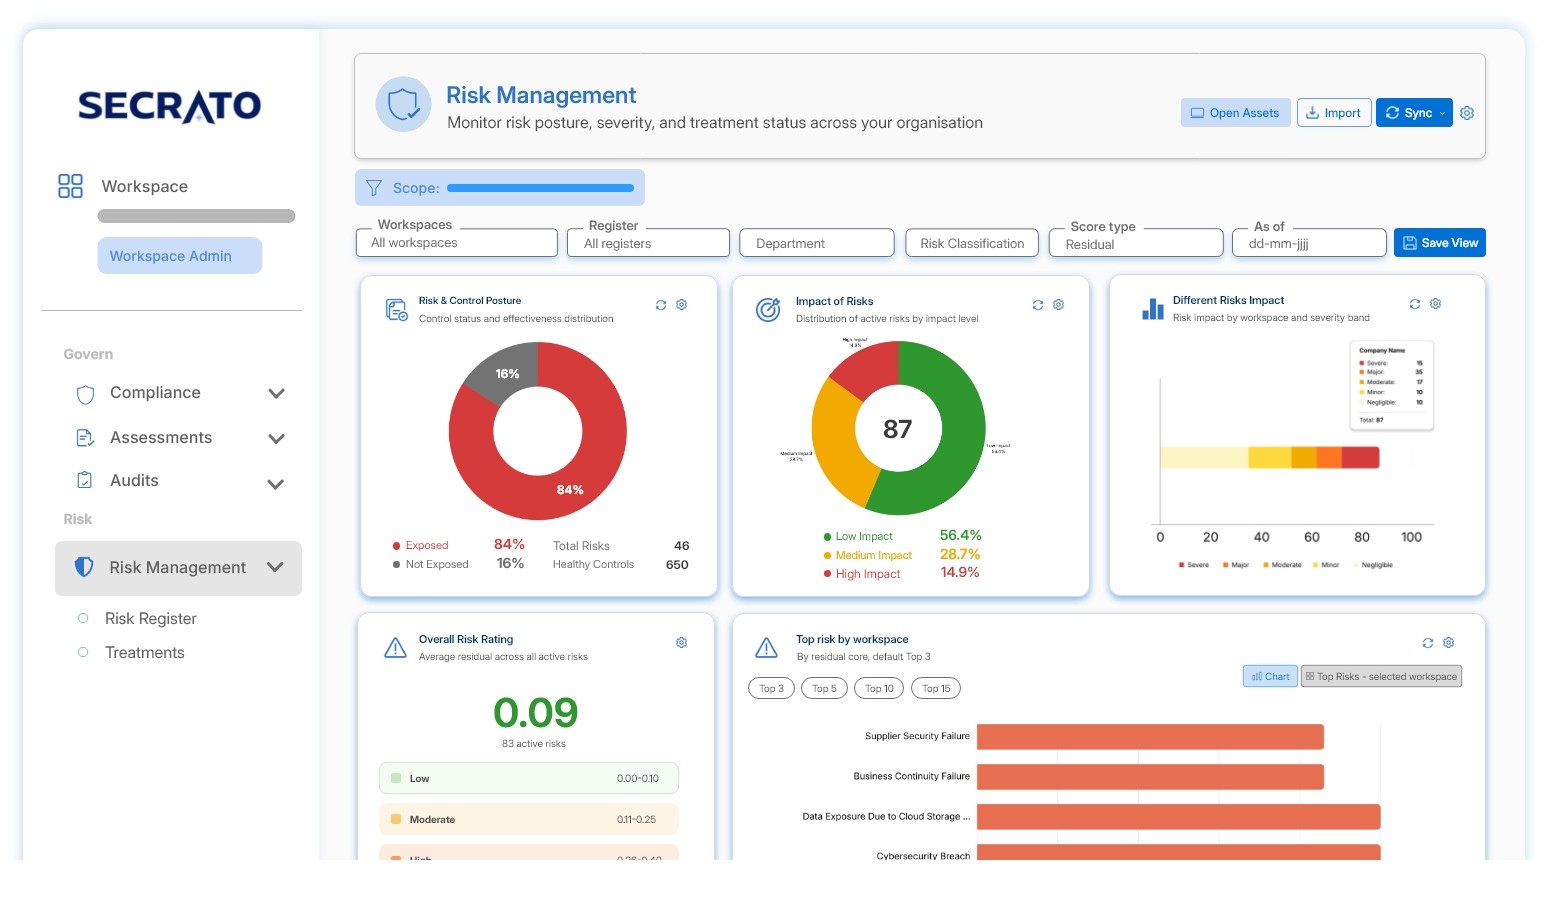Click the Audits clipboard icon
The width and height of the screenshot is (1552, 910).
[85, 480]
